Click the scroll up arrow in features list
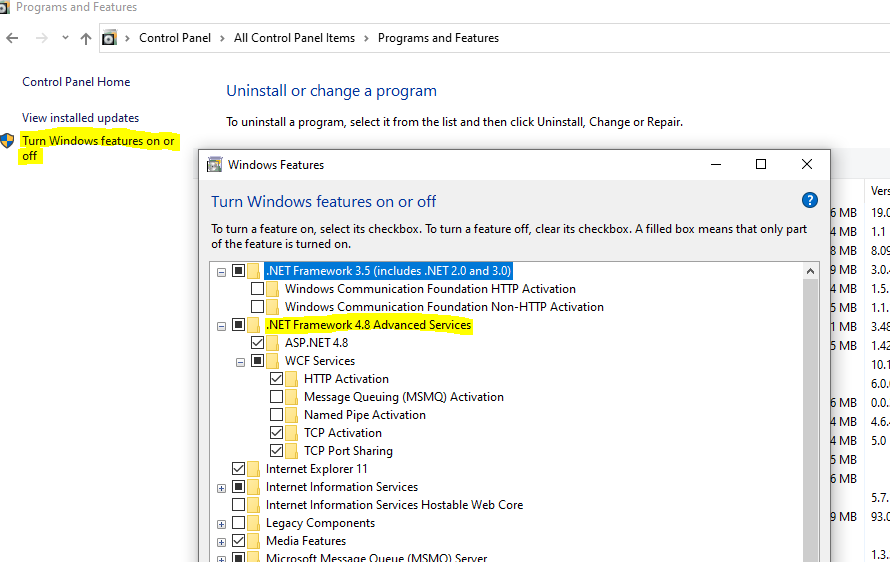This screenshot has height=562, width=890. pos(810,271)
